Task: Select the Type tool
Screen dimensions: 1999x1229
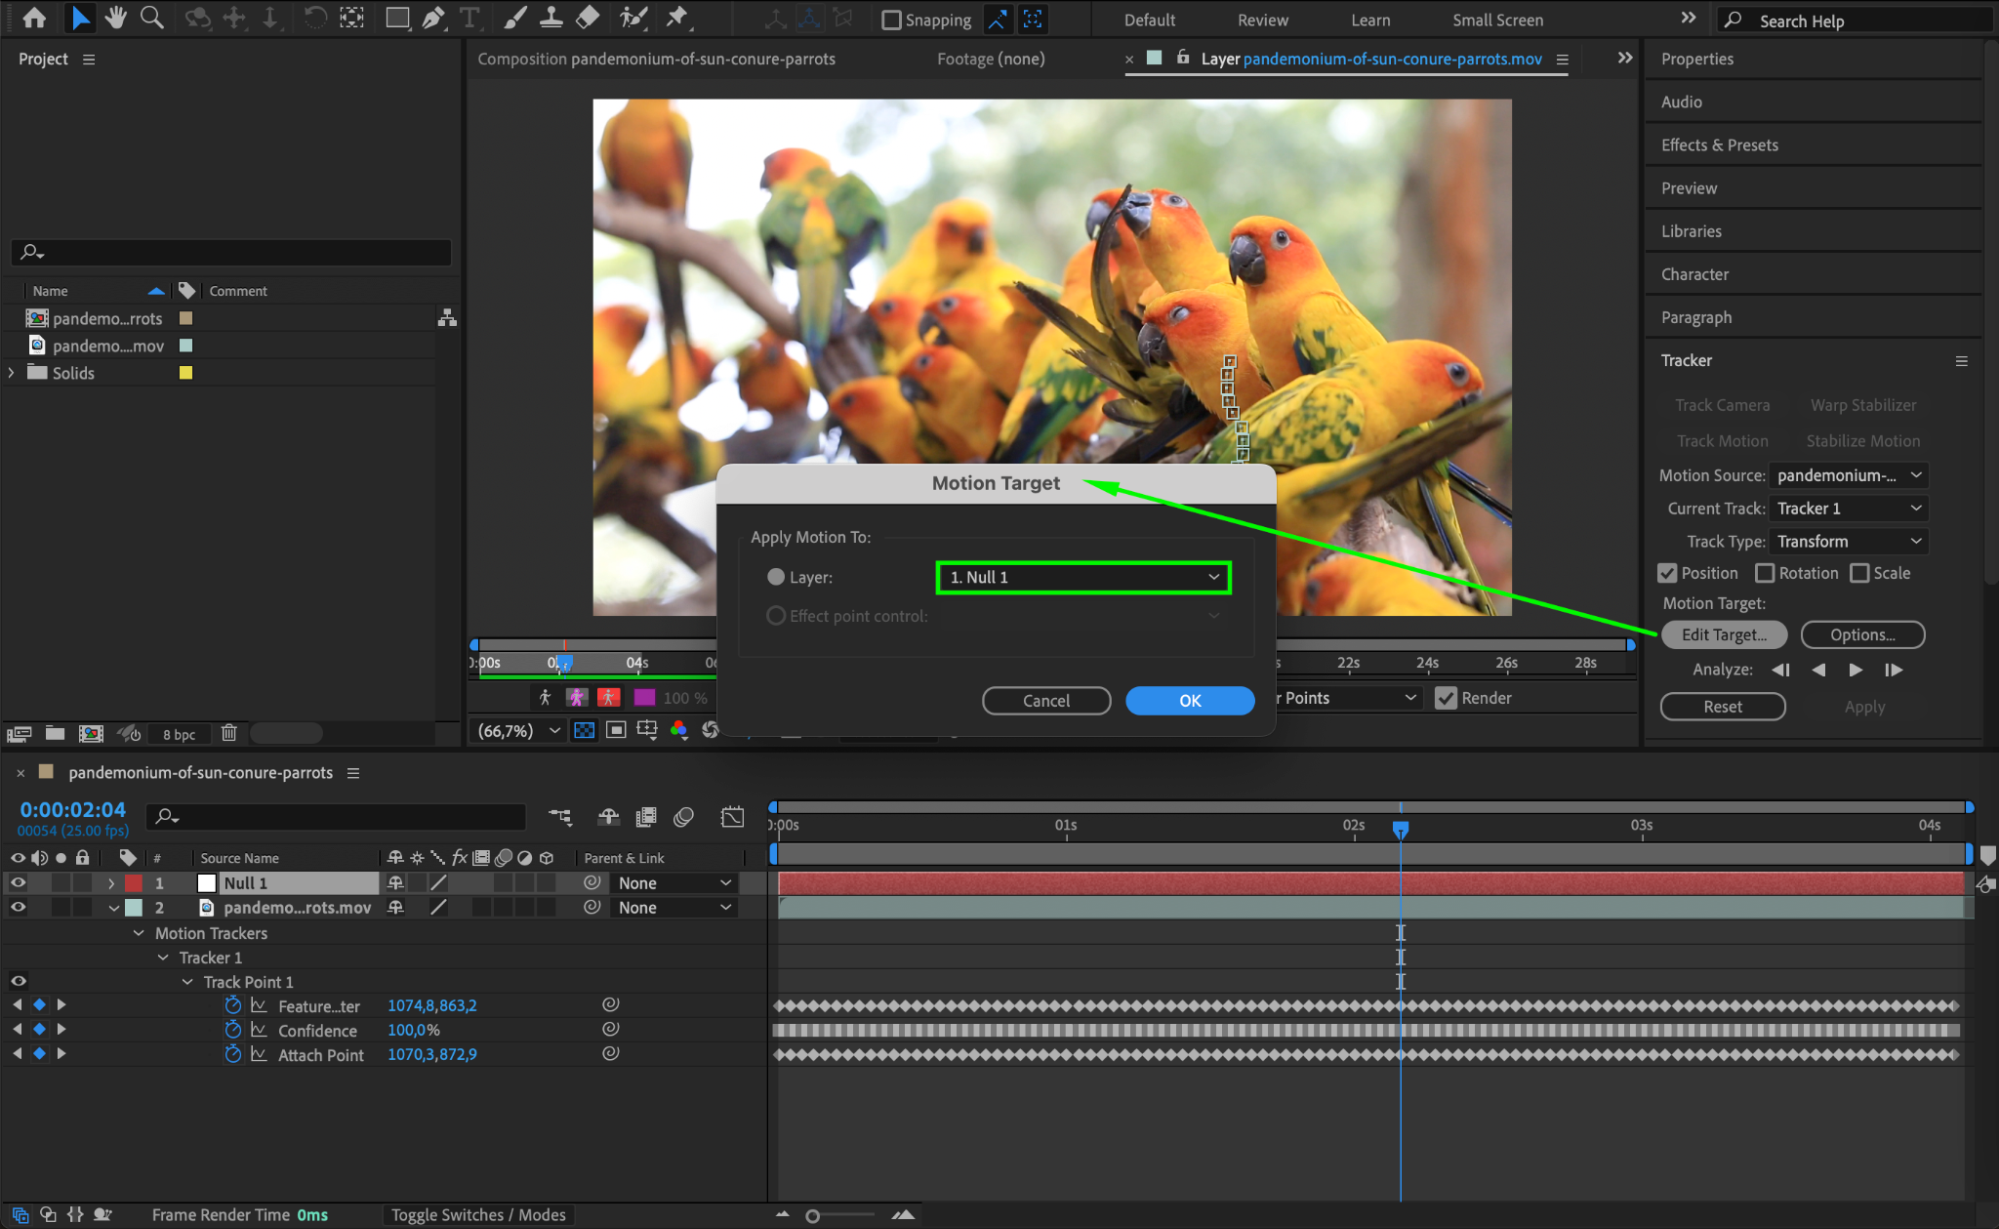Action: 469,18
